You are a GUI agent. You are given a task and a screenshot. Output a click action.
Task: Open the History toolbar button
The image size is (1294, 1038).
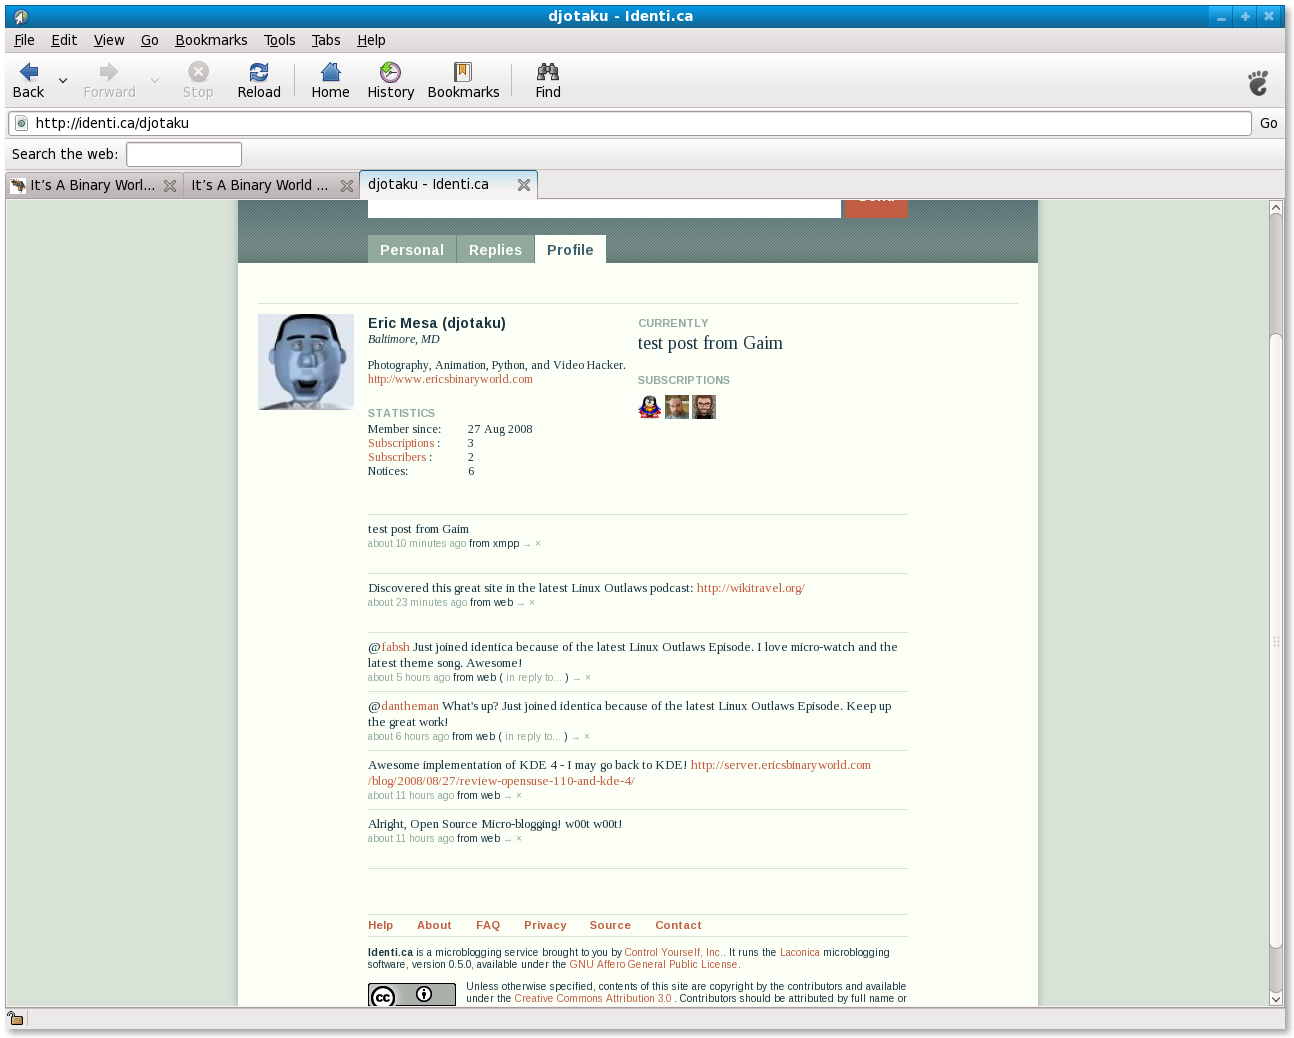coord(390,80)
